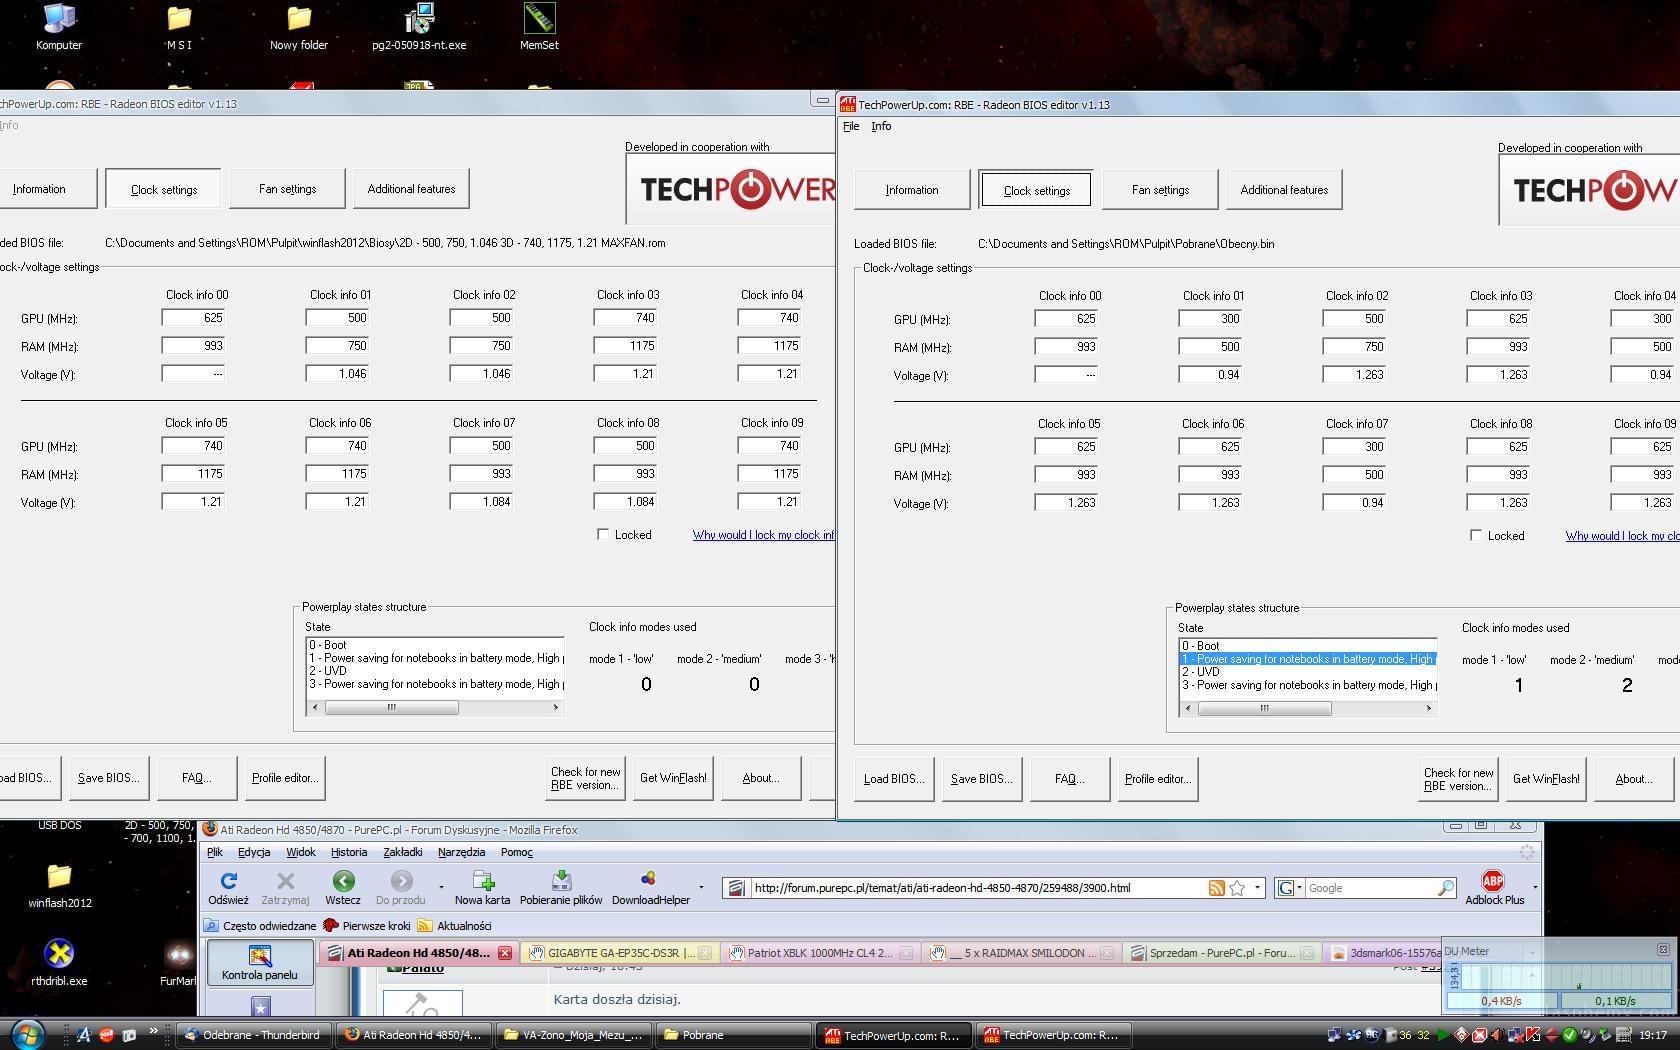The height and width of the screenshot is (1050, 1680).
Task: Click the green checkmark tray icon
Action: point(1570,1035)
